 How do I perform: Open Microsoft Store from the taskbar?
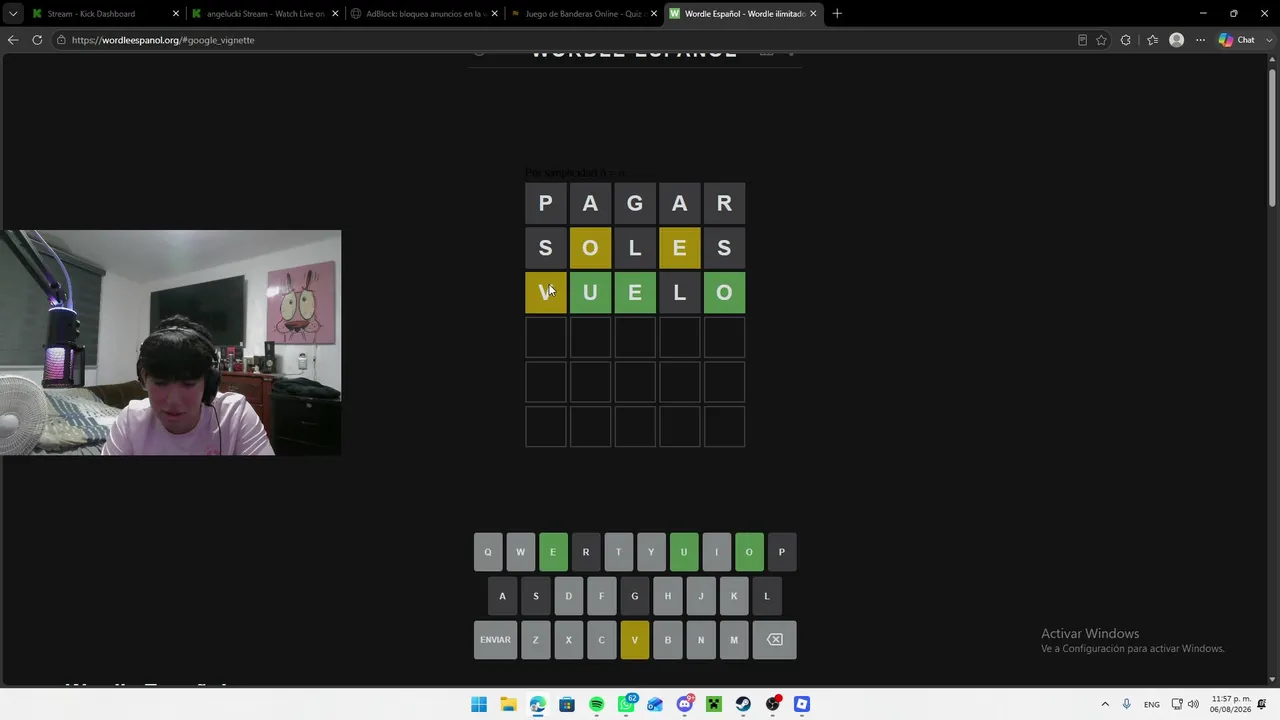pyautogui.click(x=567, y=704)
